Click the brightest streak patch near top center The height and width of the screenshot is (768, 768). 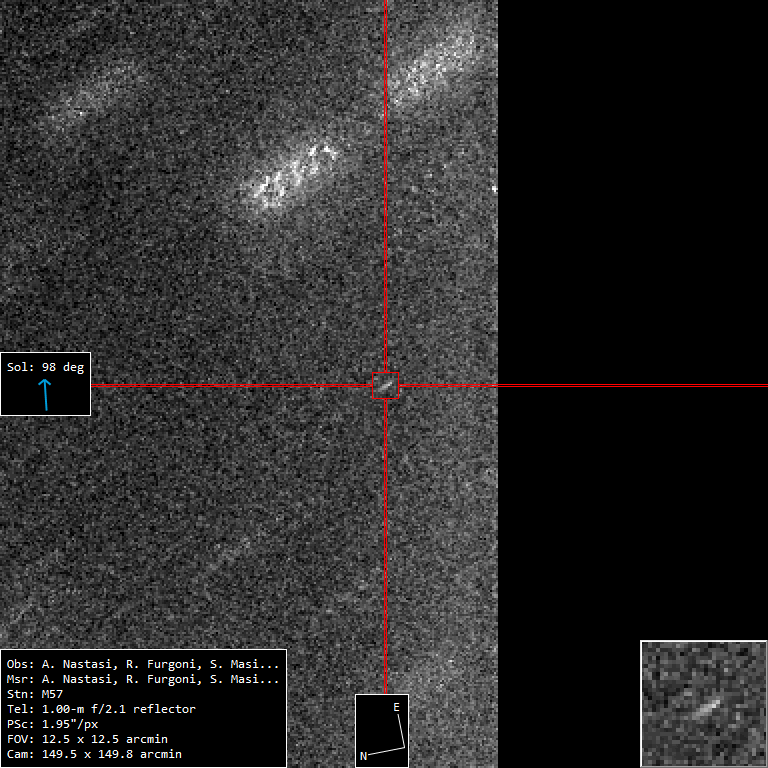(x=295, y=170)
